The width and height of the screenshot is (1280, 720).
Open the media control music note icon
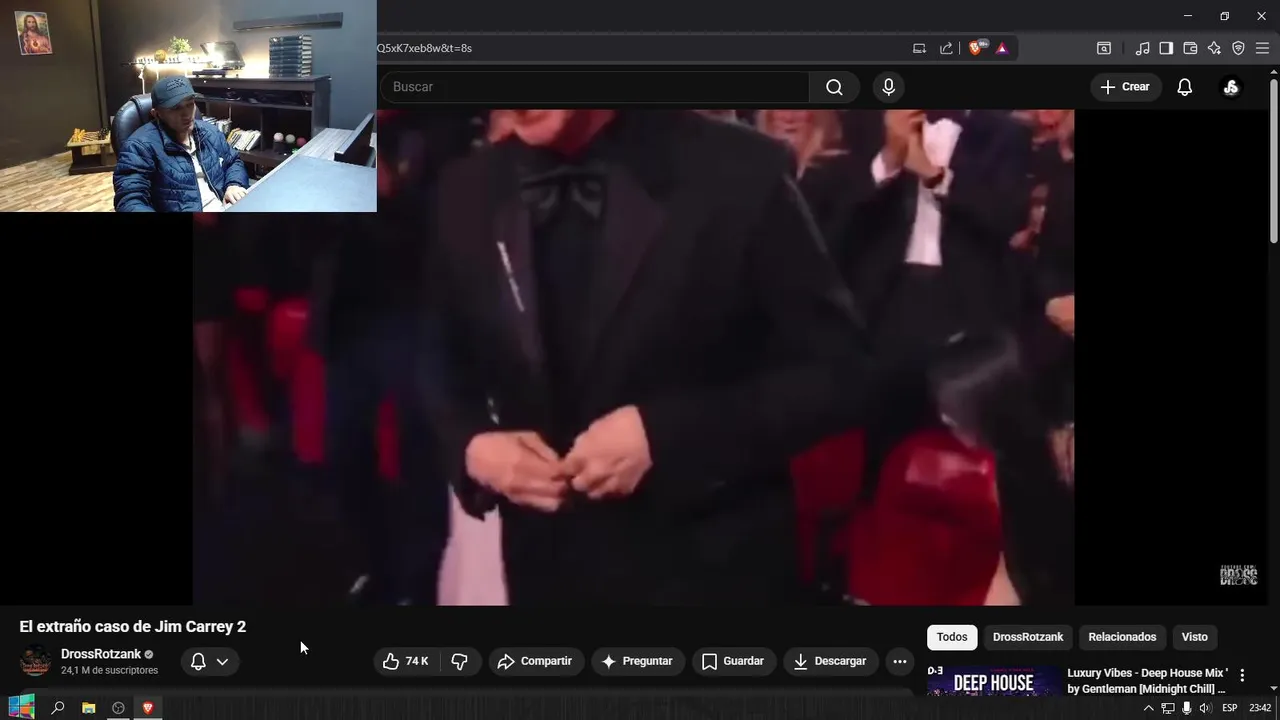(1142, 48)
